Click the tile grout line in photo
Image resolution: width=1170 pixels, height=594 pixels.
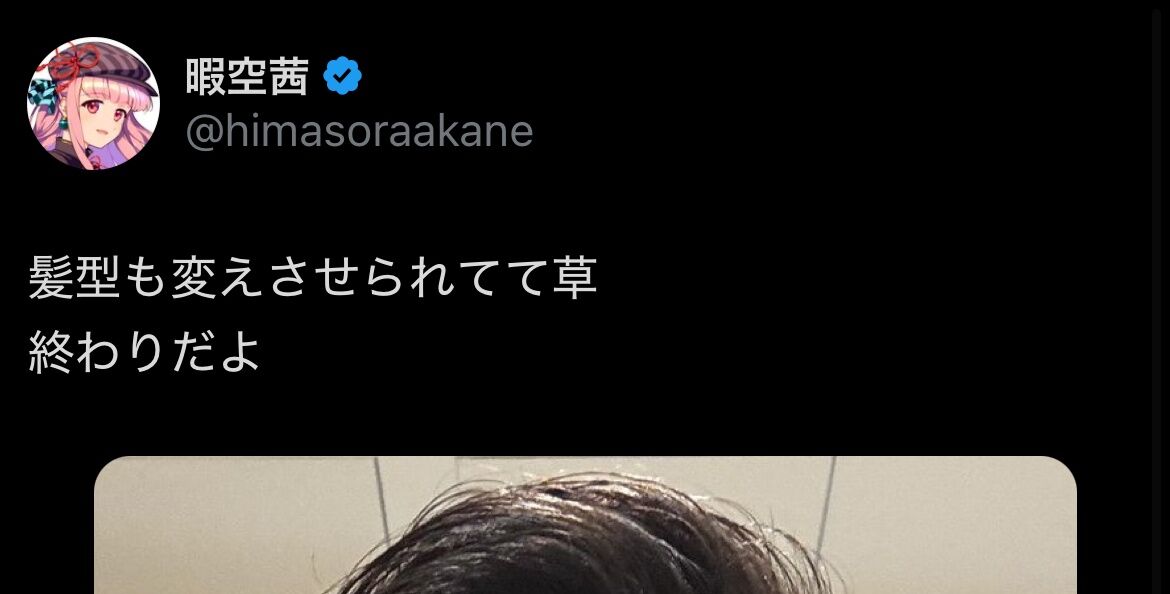click(381, 500)
